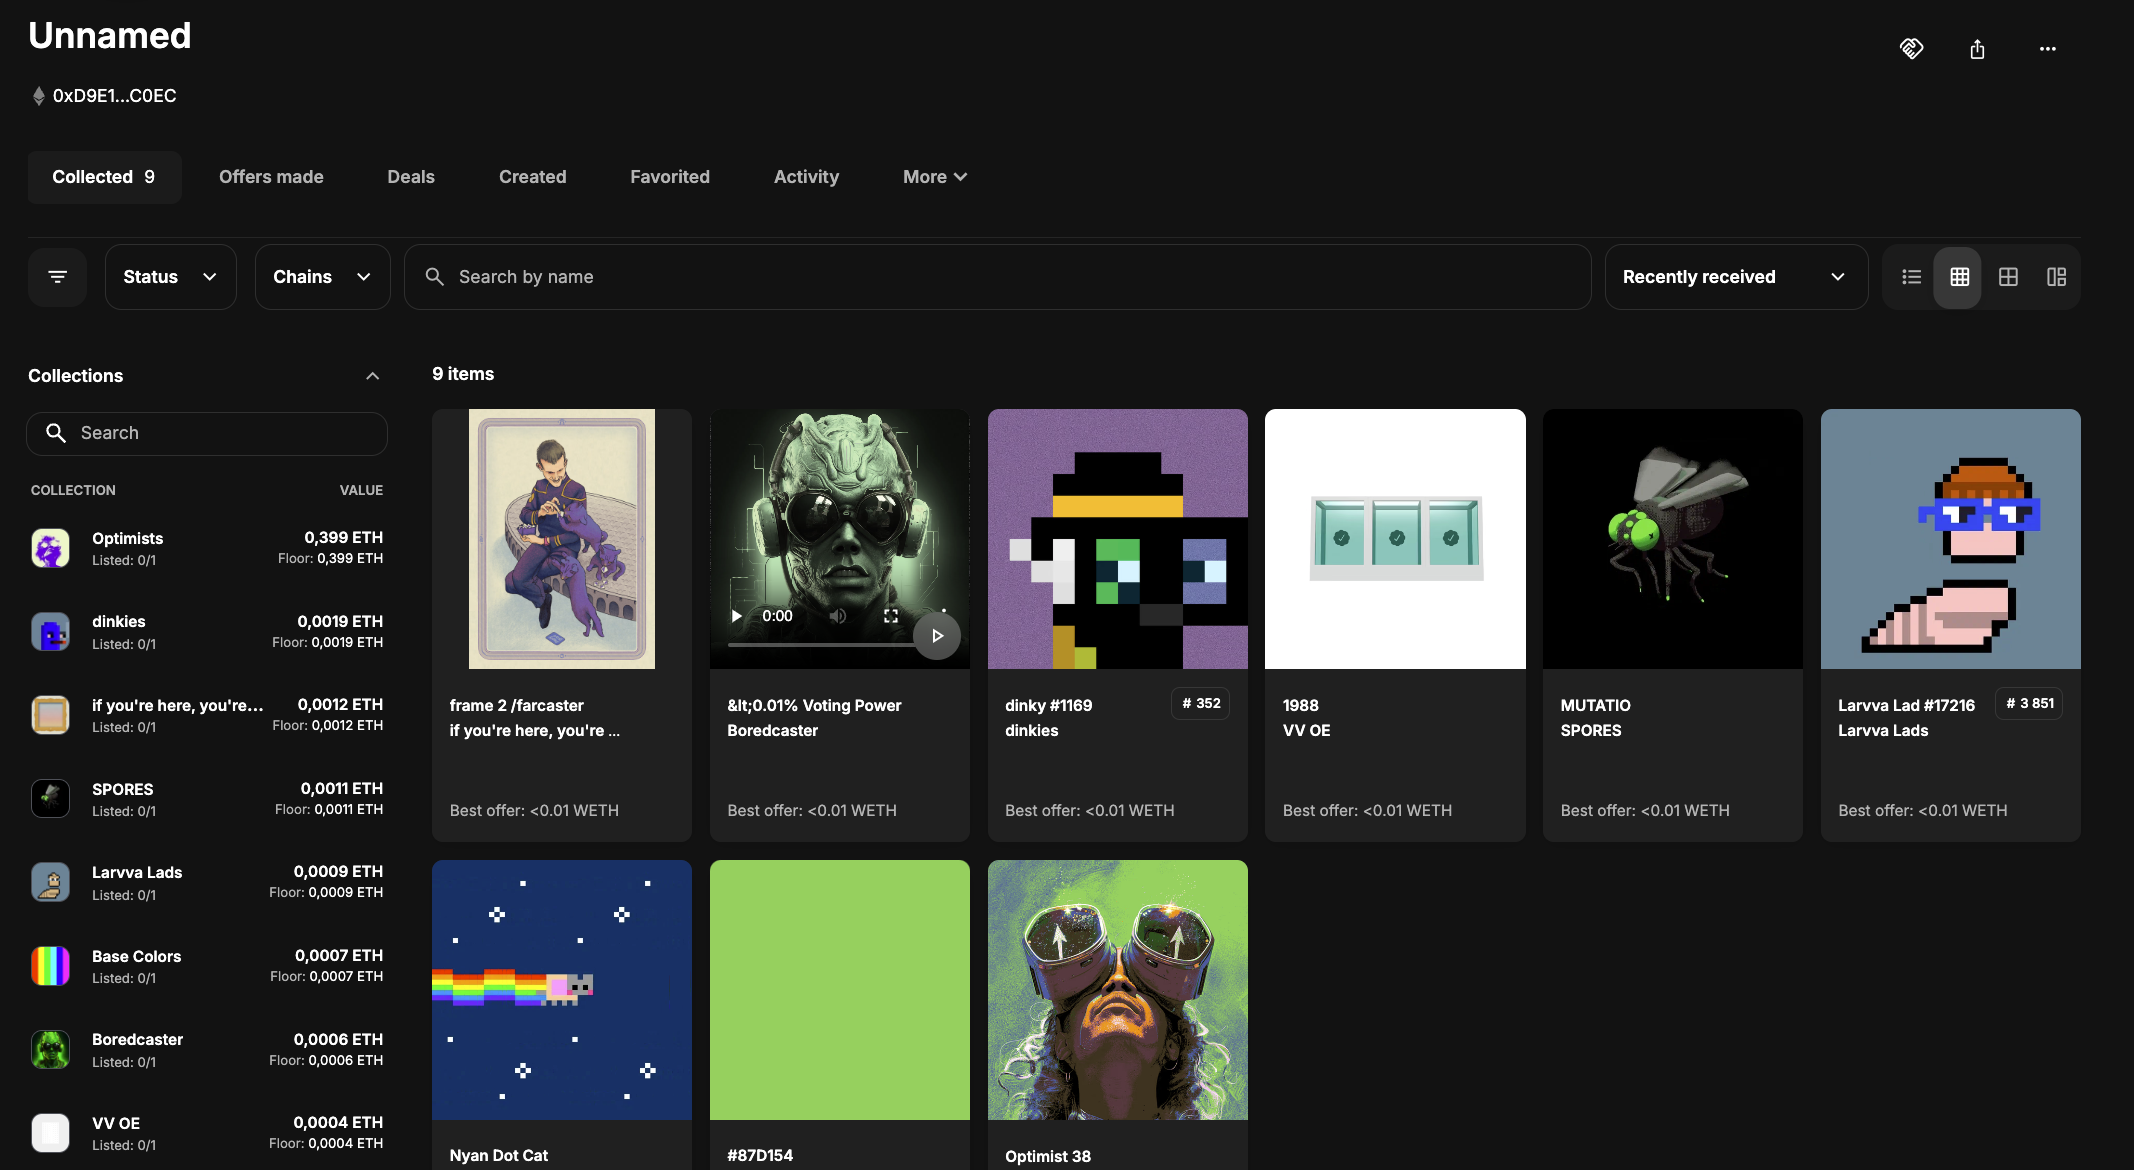
Task: Open the frame 2 /farcaster NFT thumbnail
Action: (562, 539)
